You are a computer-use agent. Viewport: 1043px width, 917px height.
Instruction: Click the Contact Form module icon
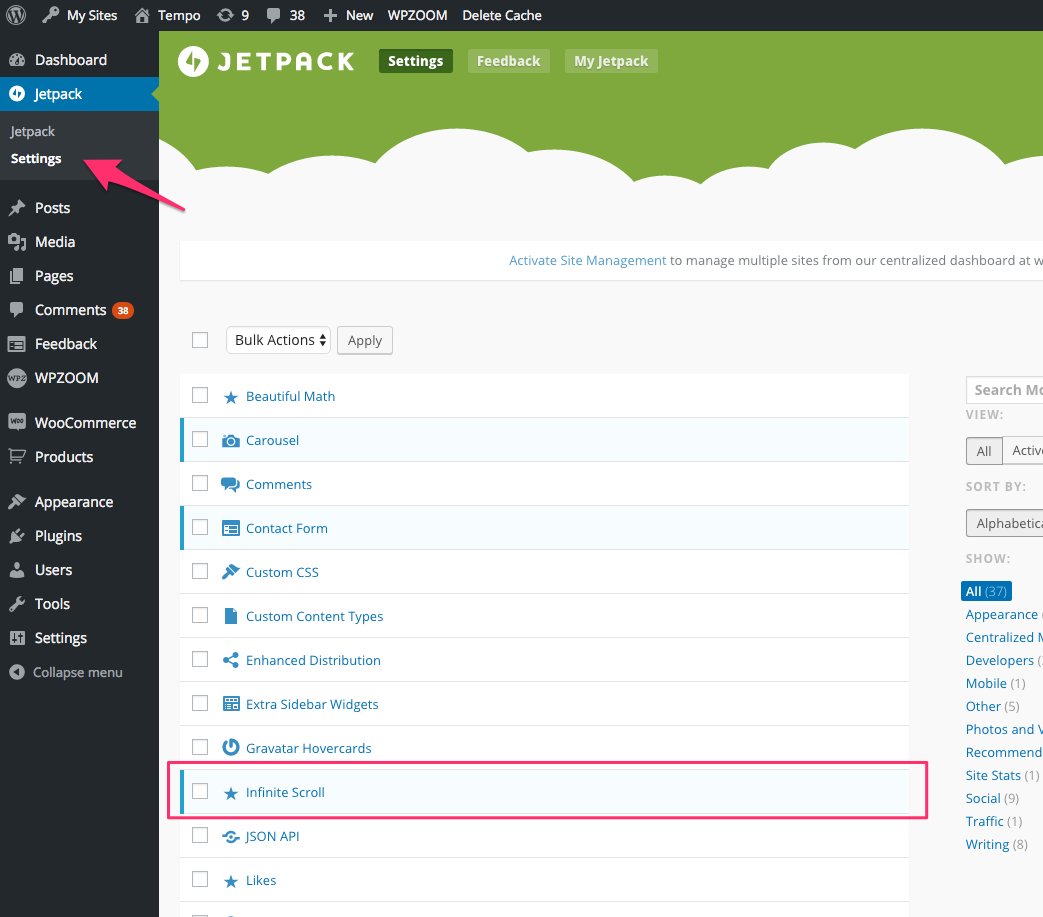pyautogui.click(x=230, y=529)
